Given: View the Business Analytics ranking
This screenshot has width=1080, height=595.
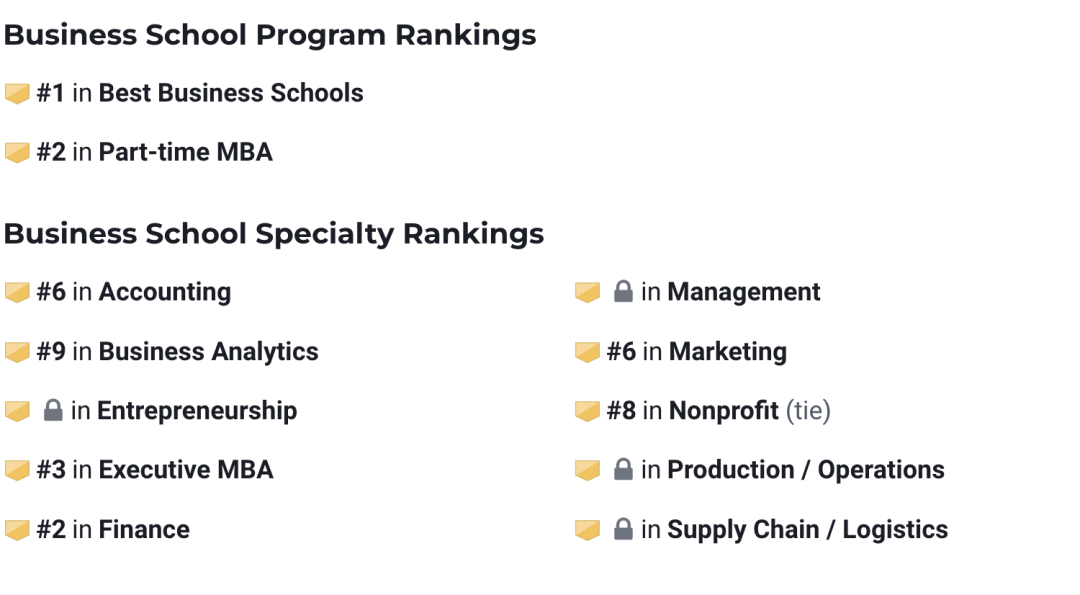Looking at the screenshot, I should (208, 352).
